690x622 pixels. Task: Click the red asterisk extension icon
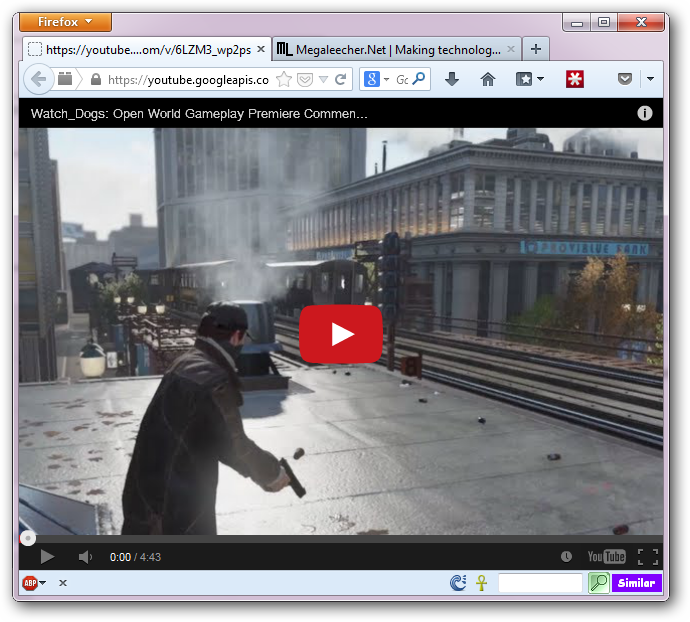coord(575,79)
